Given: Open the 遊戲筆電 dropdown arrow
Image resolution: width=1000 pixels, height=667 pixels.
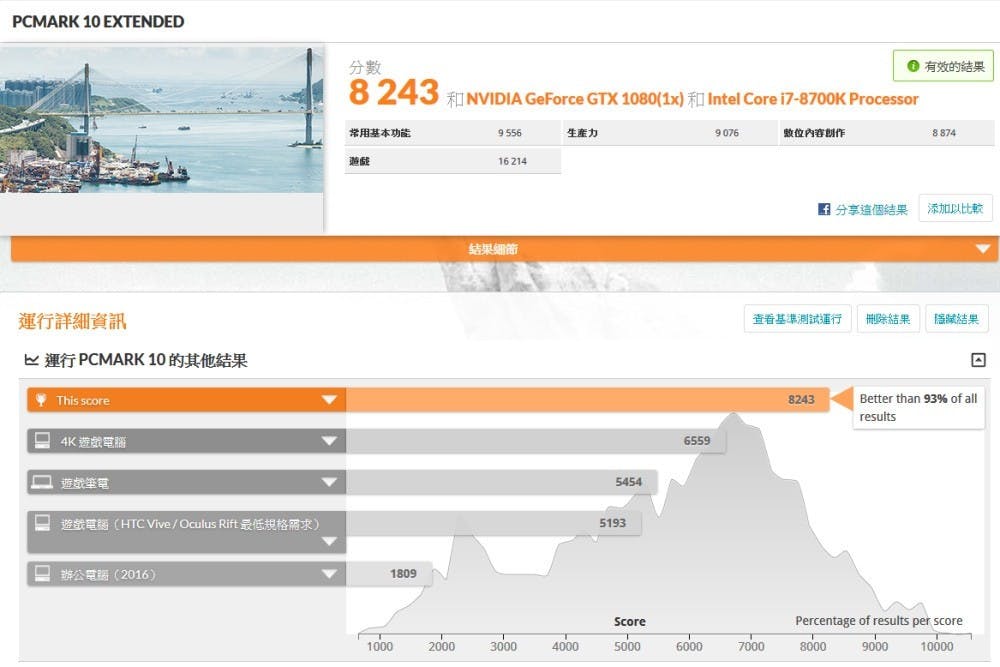Looking at the screenshot, I should (329, 482).
